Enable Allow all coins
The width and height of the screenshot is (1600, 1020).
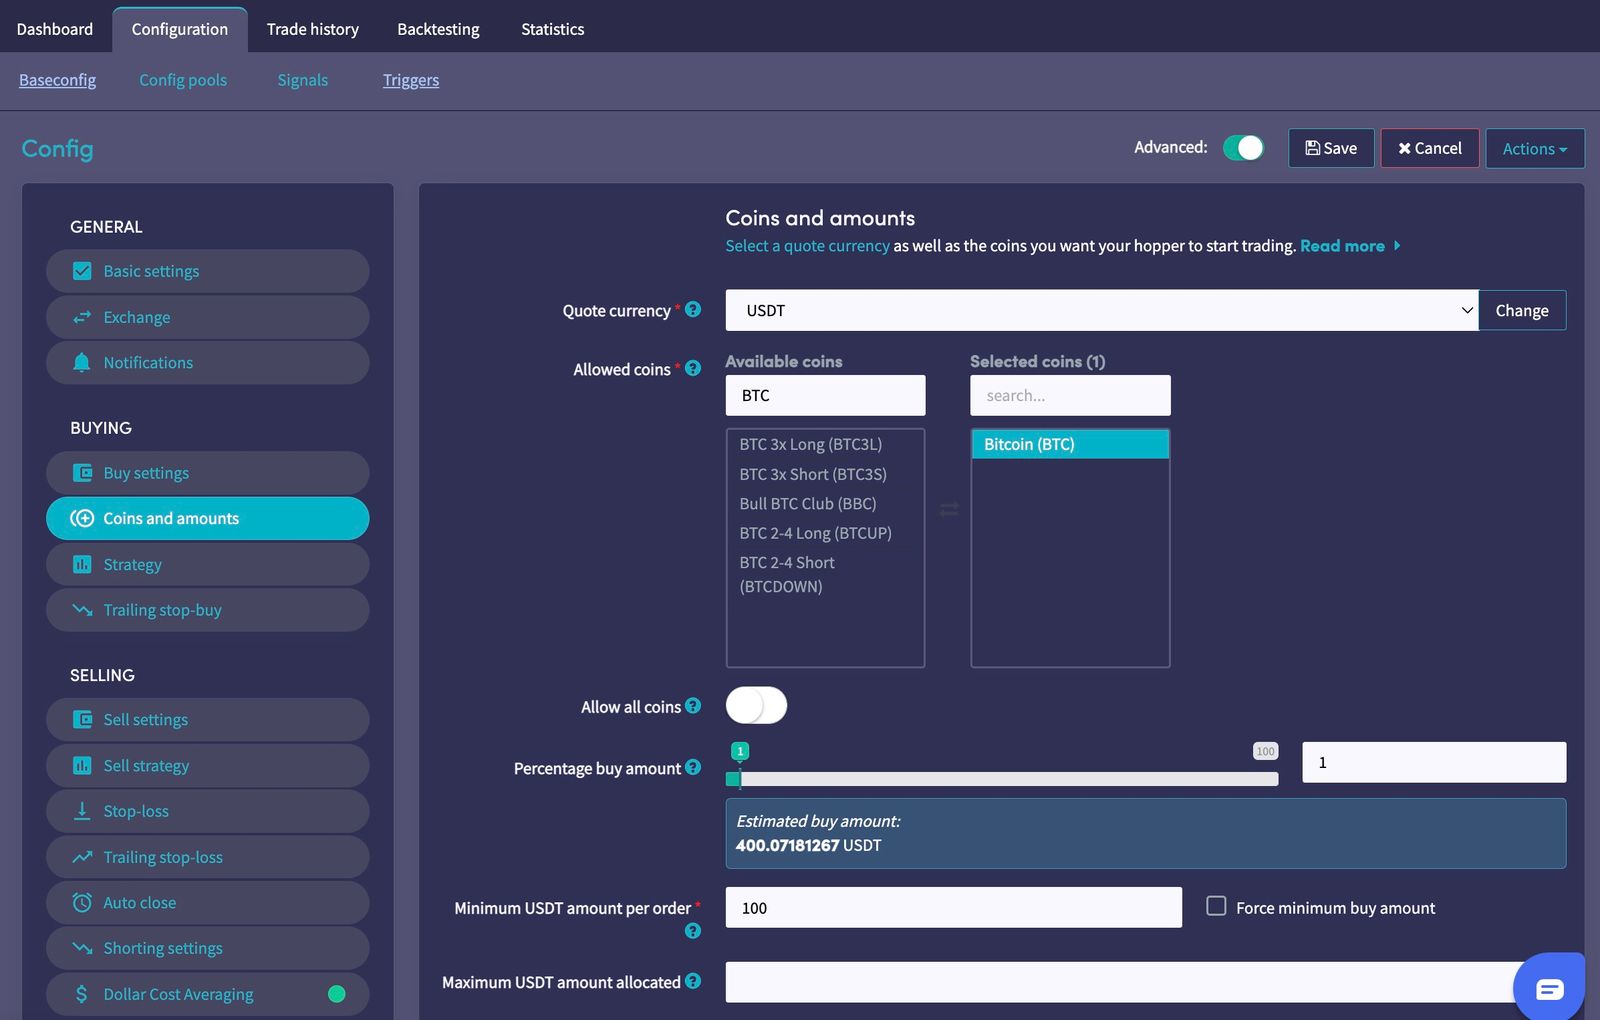click(756, 705)
